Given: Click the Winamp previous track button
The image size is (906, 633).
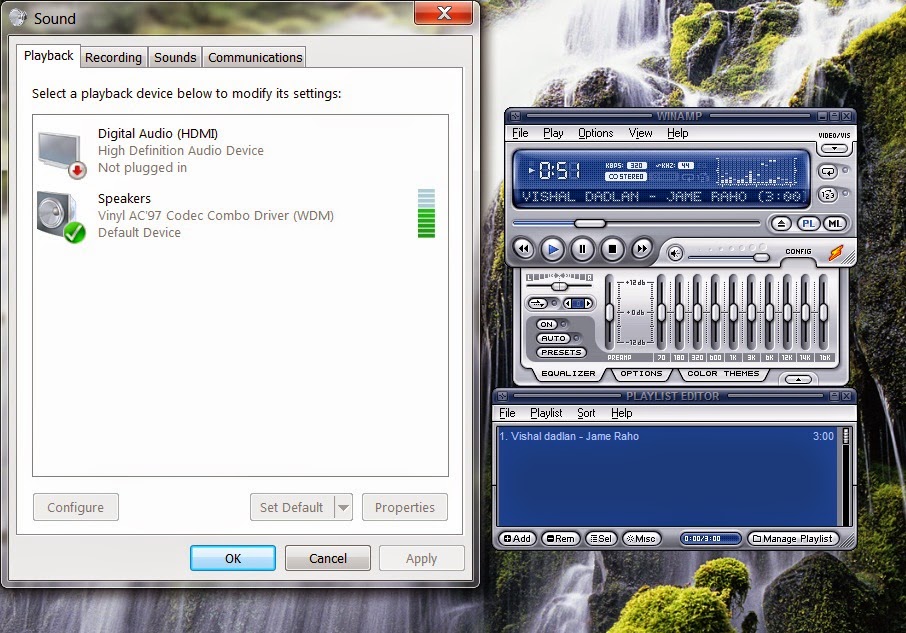Looking at the screenshot, I should click(523, 249).
